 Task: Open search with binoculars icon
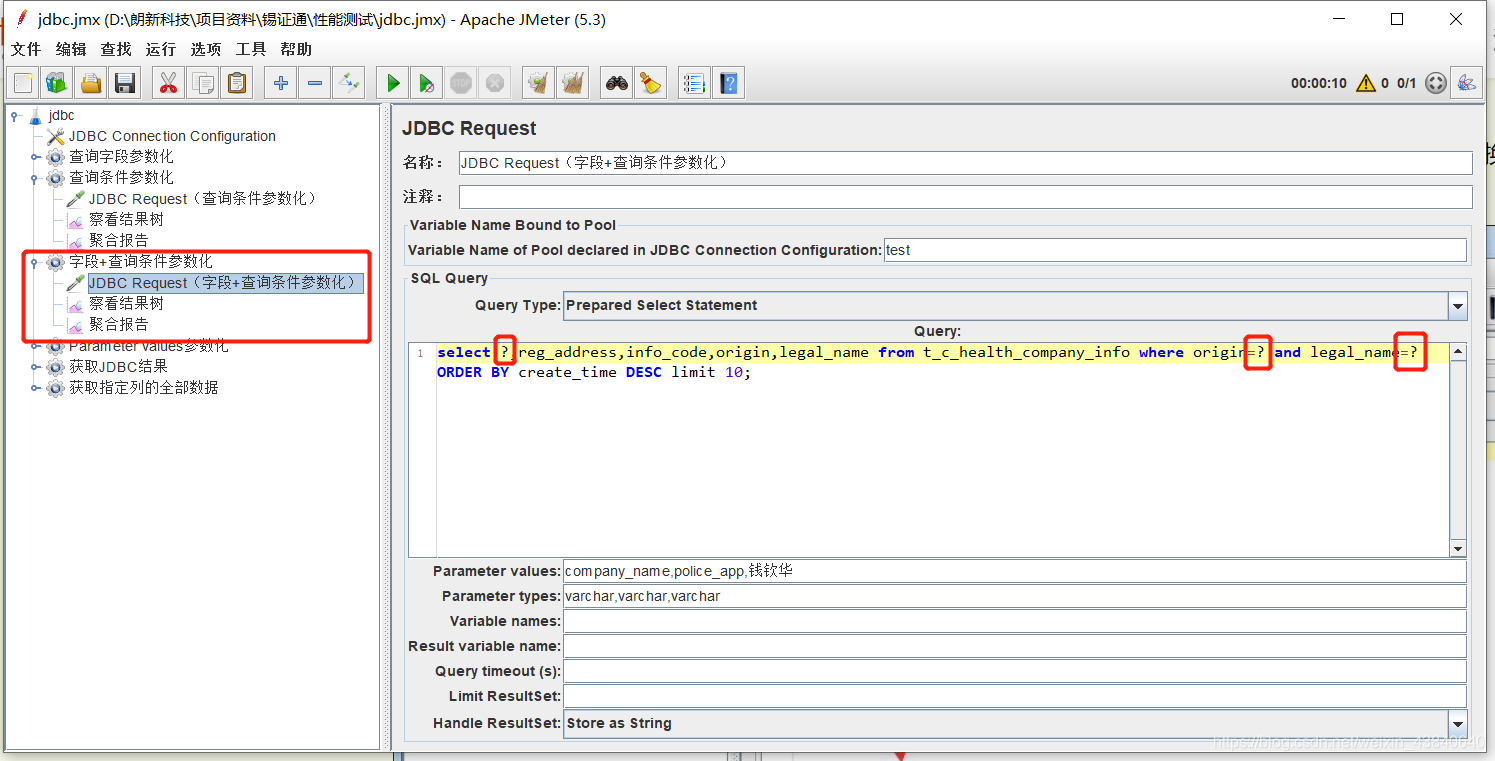(617, 83)
